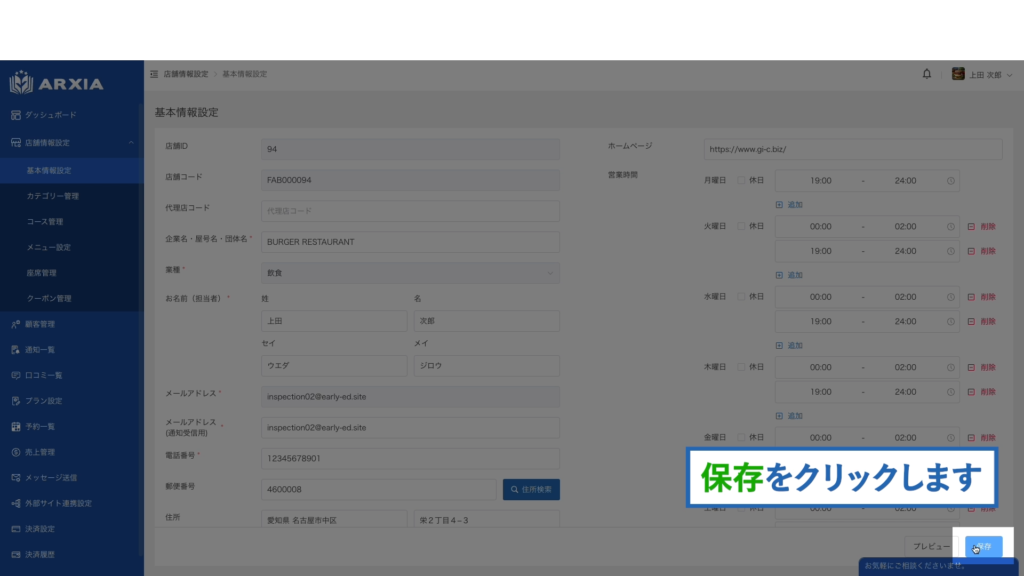Click the プレビュー button

point(931,547)
